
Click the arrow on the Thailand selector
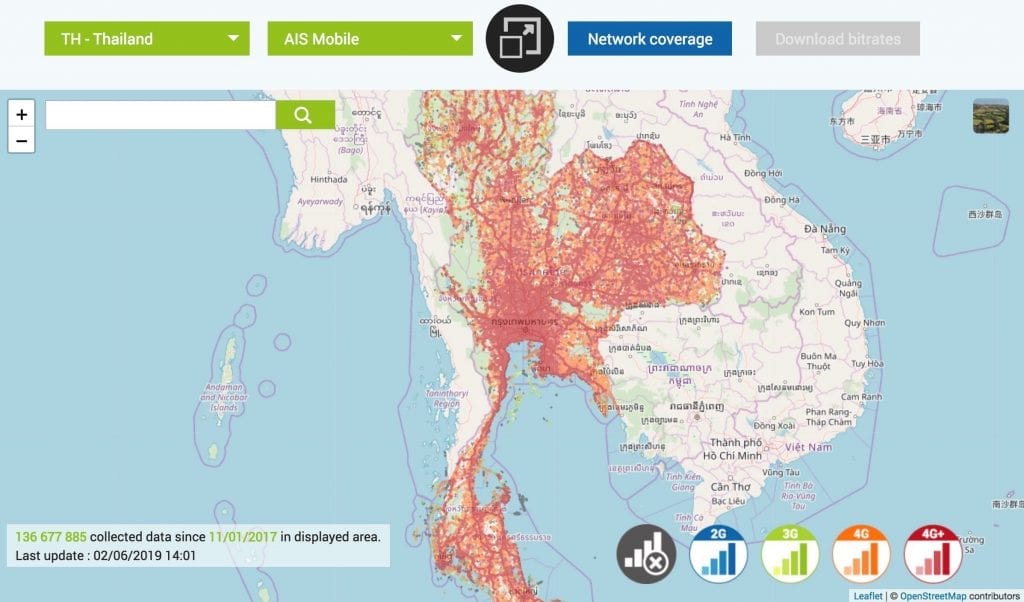[233, 39]
